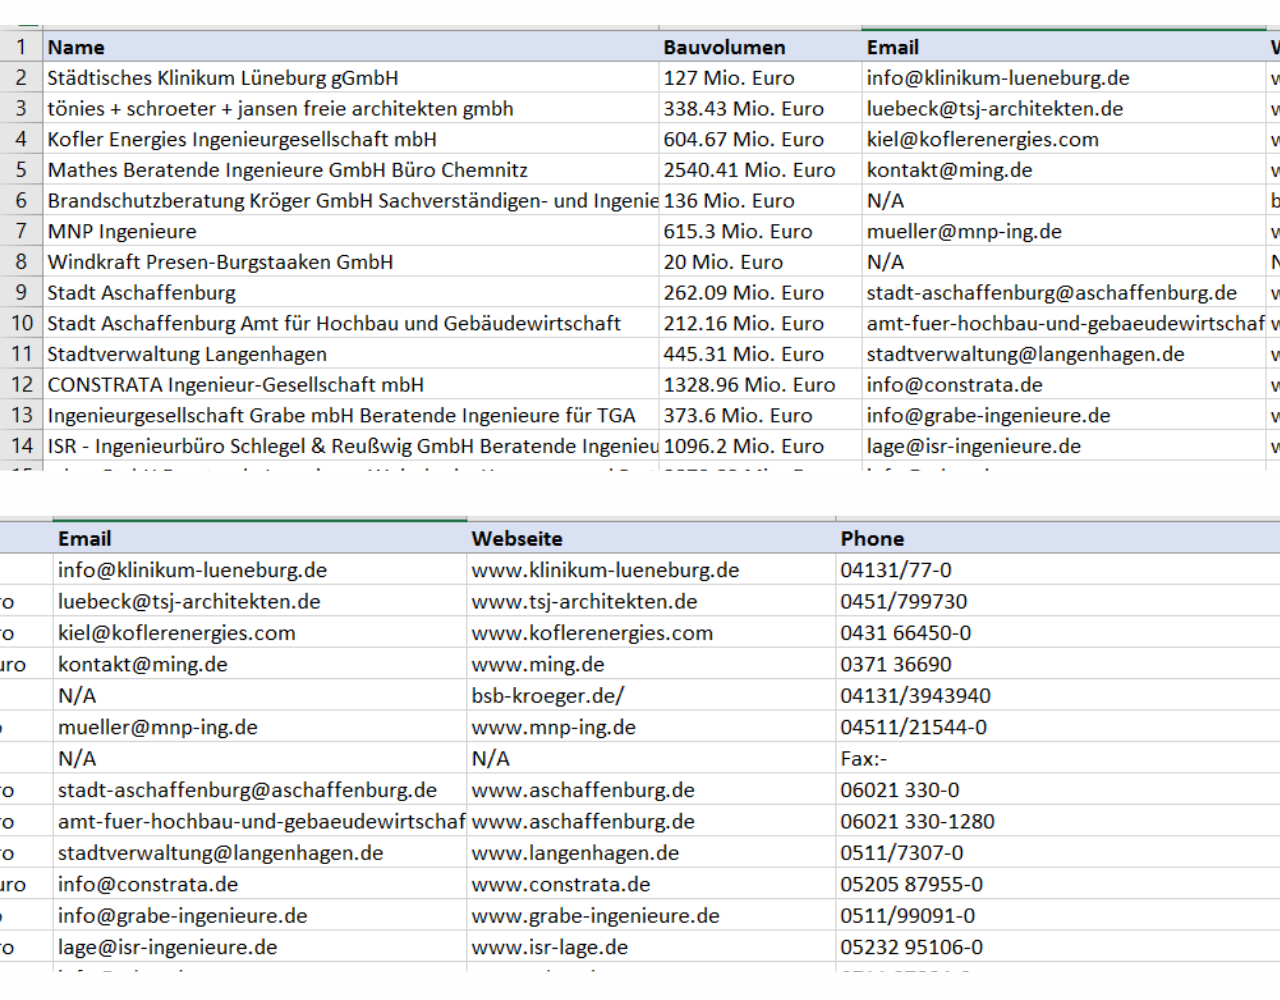Click 'Mathes Beratende Ingenieure GmbH Büro Chemnitz'
The image size is (1280, 1000).
[351, 170]
